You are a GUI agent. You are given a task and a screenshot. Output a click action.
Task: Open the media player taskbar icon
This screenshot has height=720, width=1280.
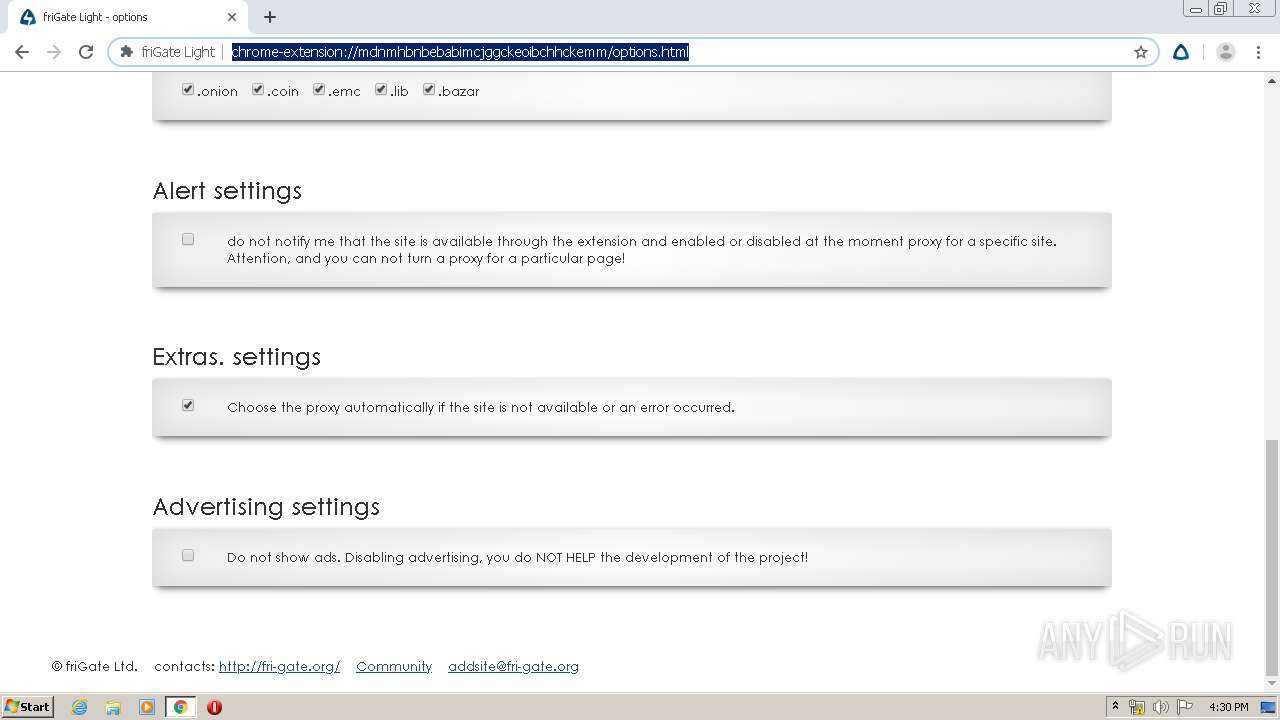(x=147, y=707)
